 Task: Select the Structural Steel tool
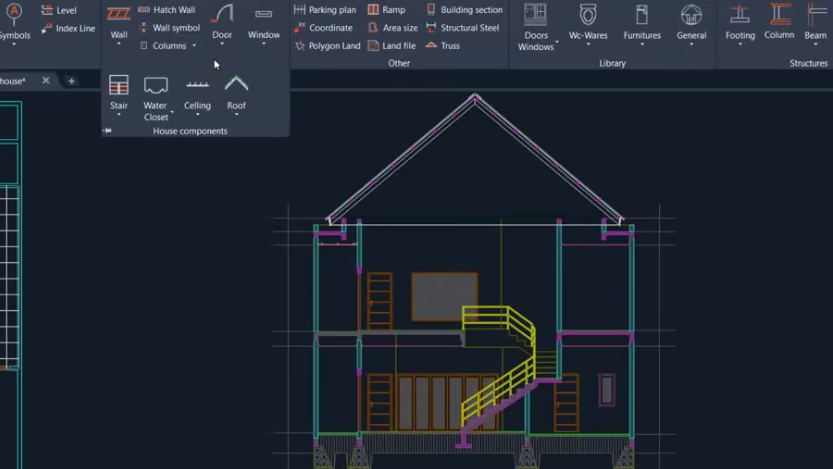462,28
